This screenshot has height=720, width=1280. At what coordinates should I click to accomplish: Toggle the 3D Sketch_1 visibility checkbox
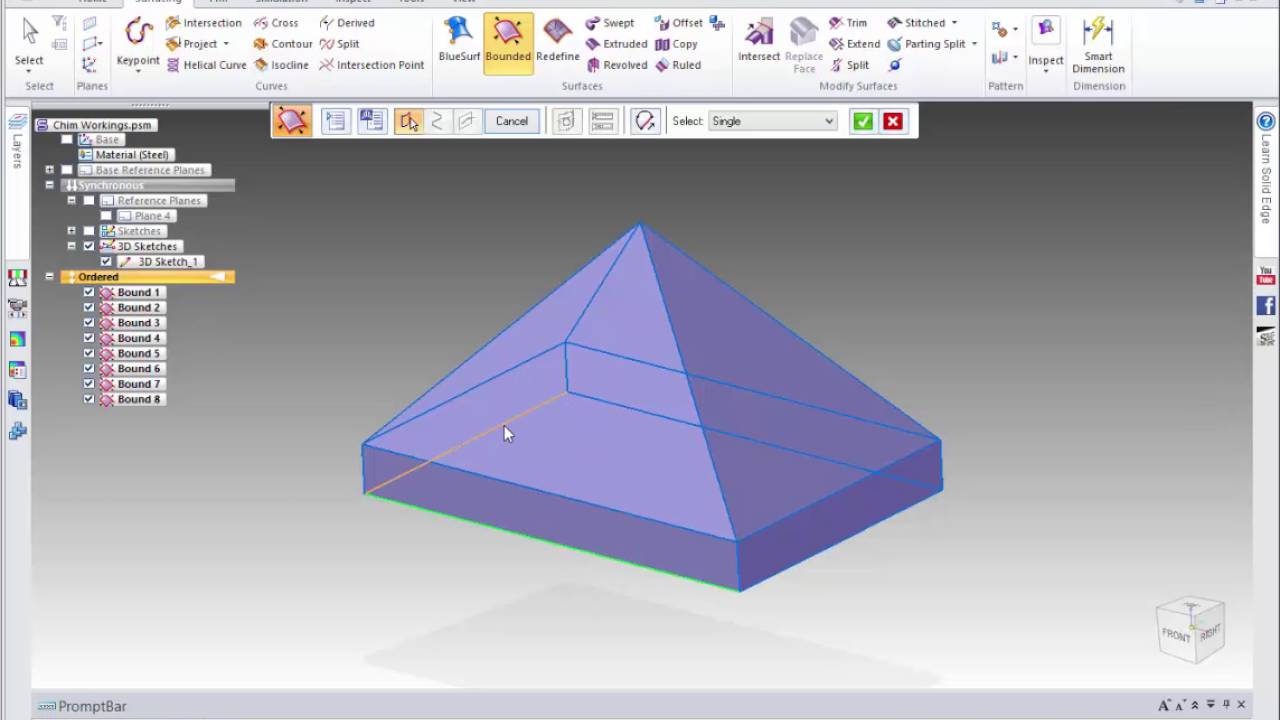(106, 262)
